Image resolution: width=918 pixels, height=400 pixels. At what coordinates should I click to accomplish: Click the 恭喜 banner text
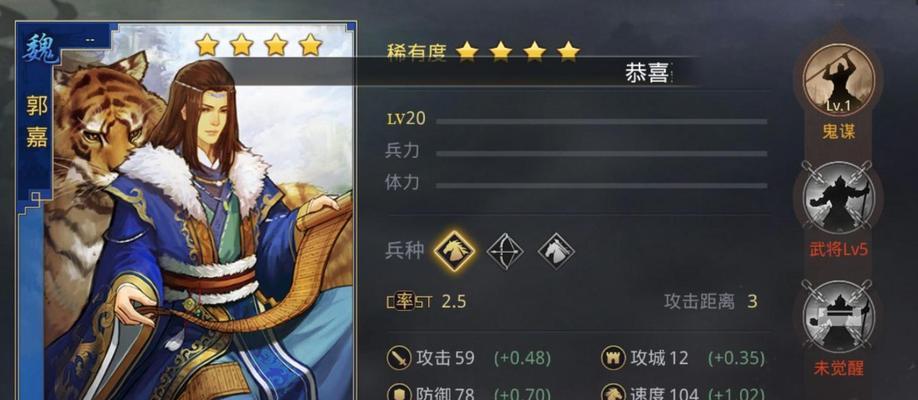pos(646,72)
